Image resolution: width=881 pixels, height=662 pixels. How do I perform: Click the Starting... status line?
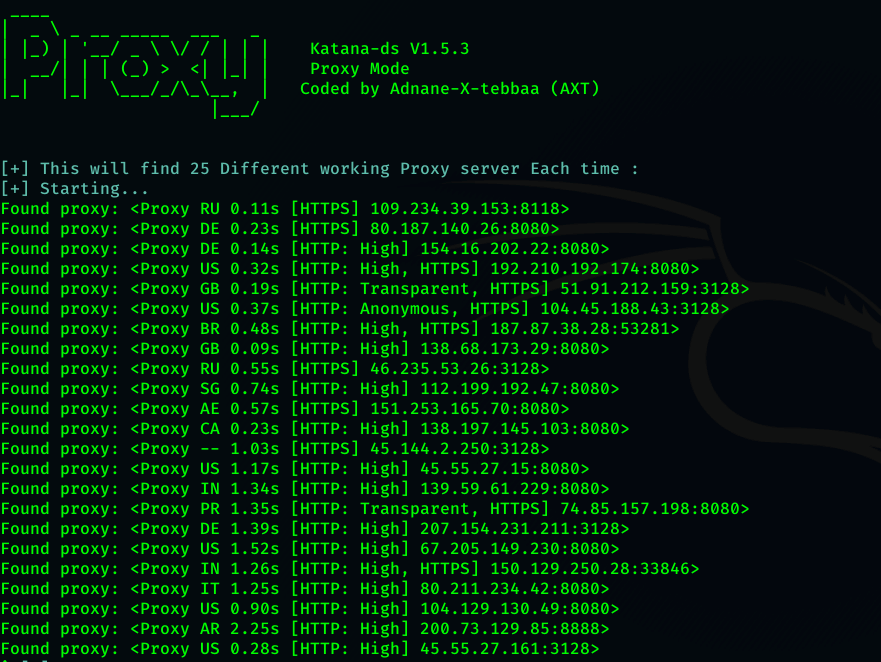75,189
